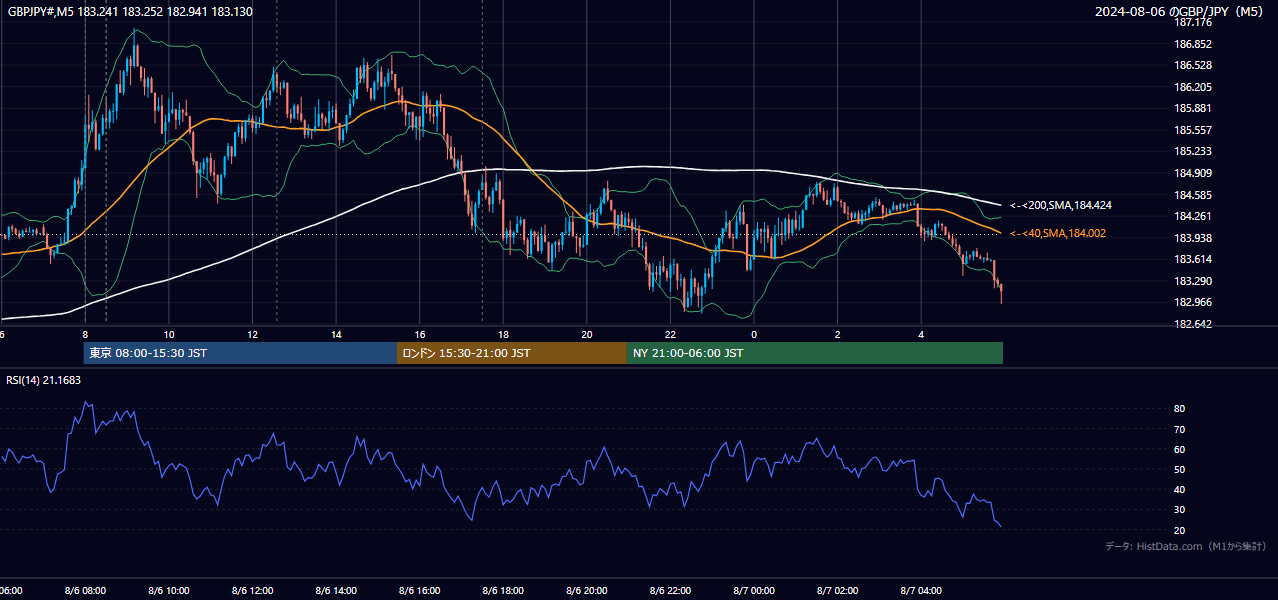Select the NY 21:00-06:00 JST session bar

tap(815, 353)
